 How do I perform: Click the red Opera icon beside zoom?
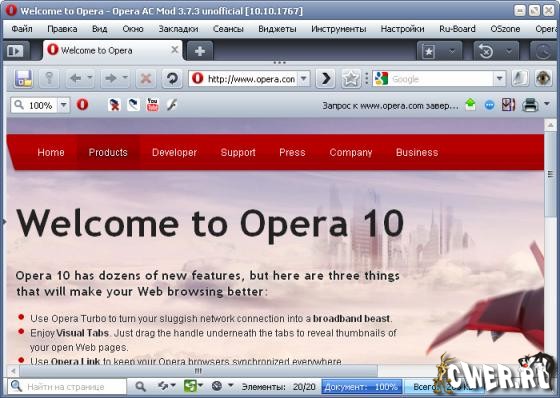[x=82, y=105]
